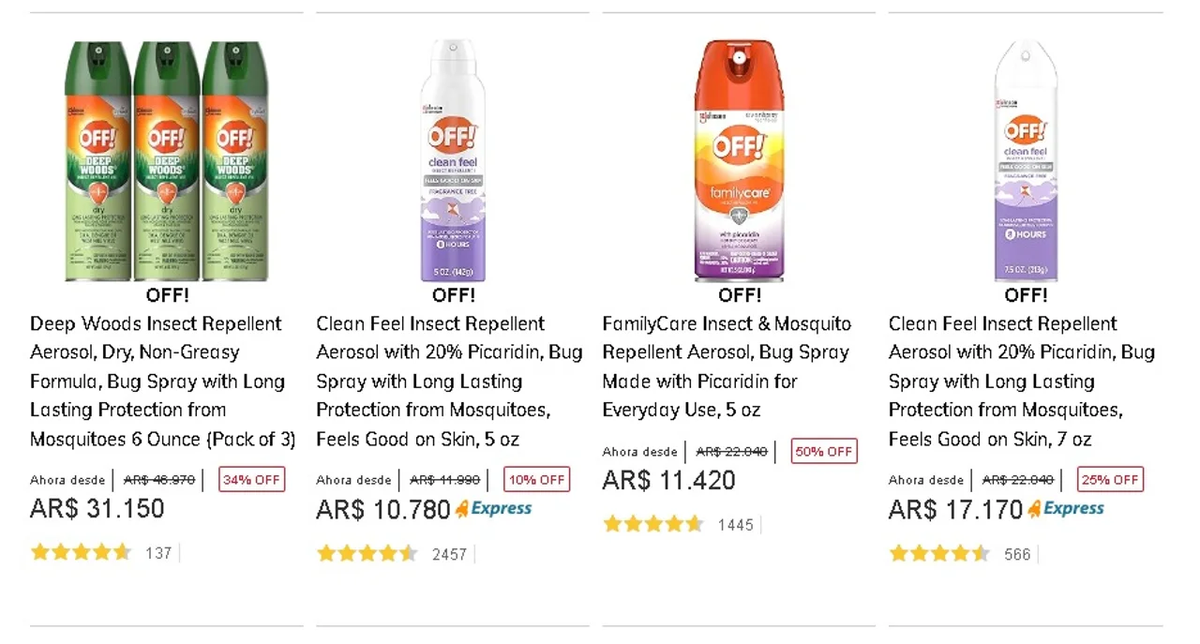Click the struck-through AR$ 22.040 original price

point(730,452)
